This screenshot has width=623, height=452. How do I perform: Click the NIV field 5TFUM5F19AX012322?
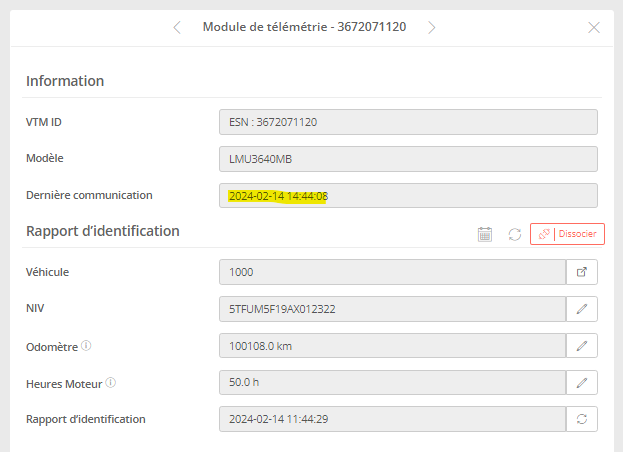[392, 309]
